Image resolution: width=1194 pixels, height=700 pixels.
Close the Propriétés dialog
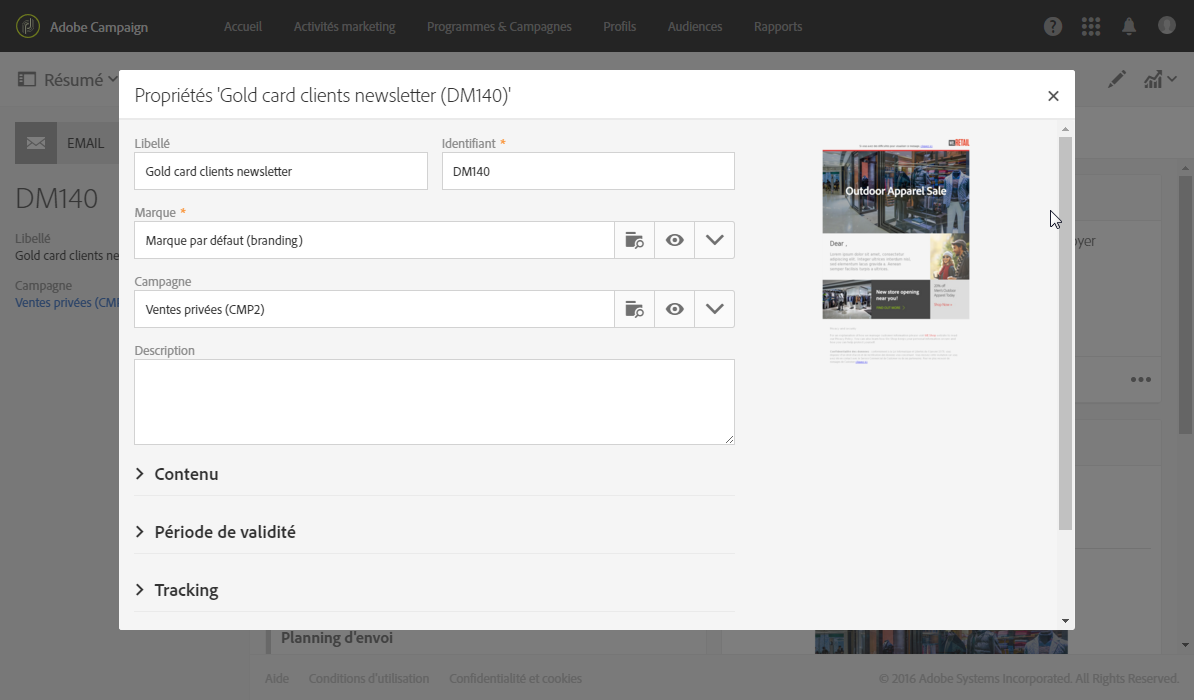click(1053, 96)
